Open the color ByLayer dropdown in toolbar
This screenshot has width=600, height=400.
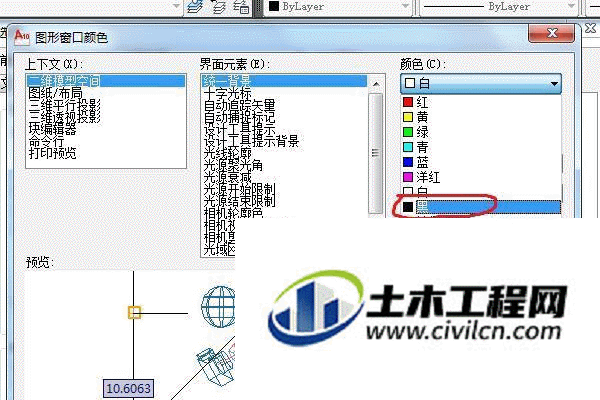(x=338, y=7)
